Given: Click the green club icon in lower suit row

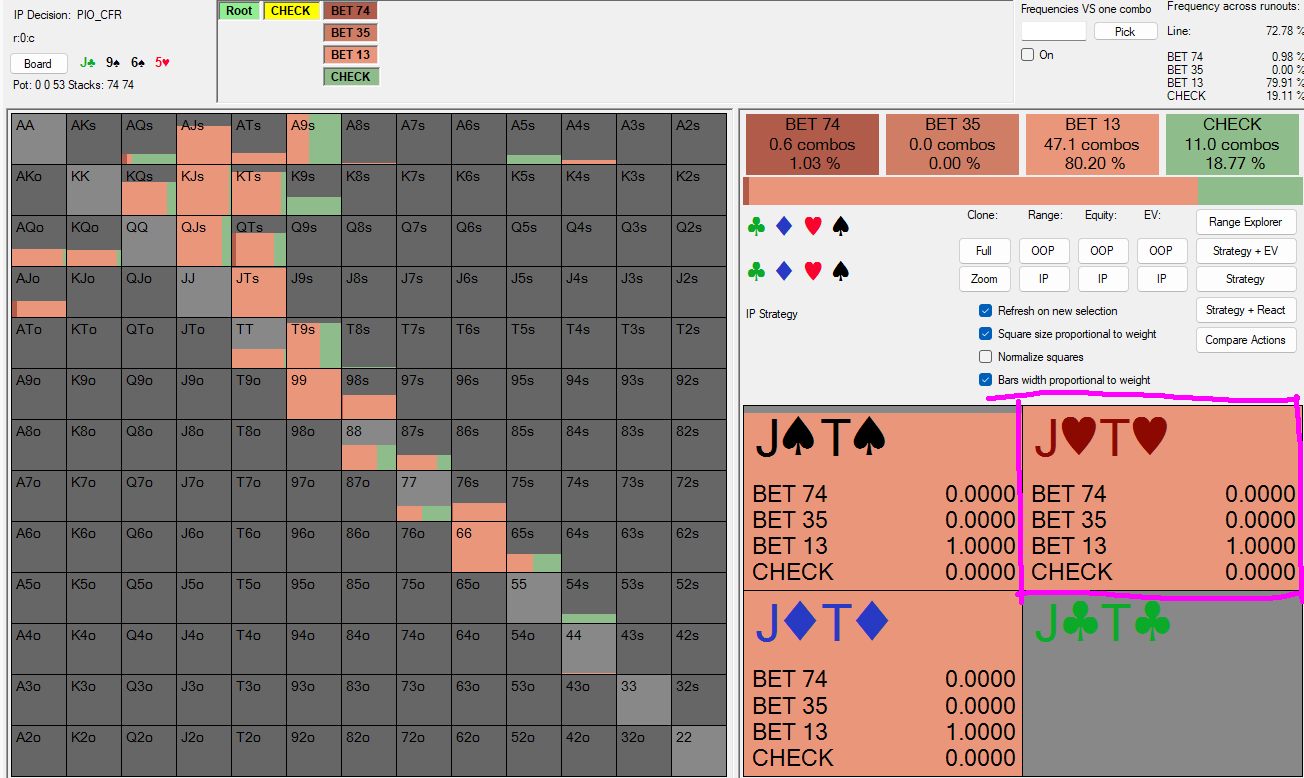Looking at the screenshot, I should [757, 270].
